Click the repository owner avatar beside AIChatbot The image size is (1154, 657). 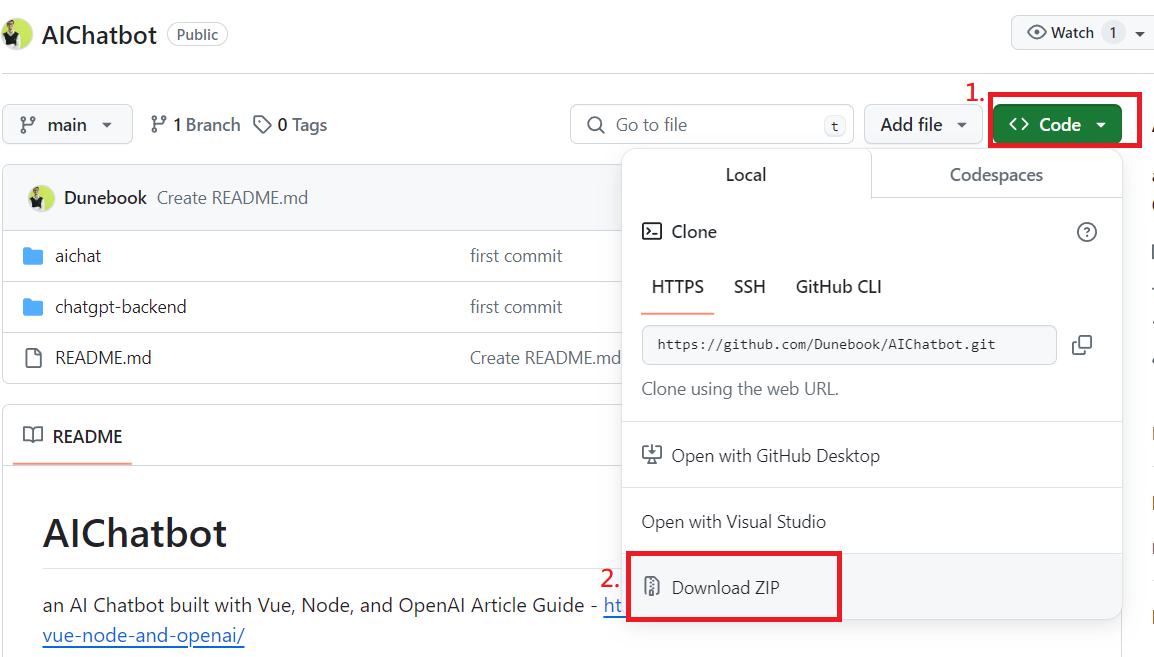click(x=17, y=34)
